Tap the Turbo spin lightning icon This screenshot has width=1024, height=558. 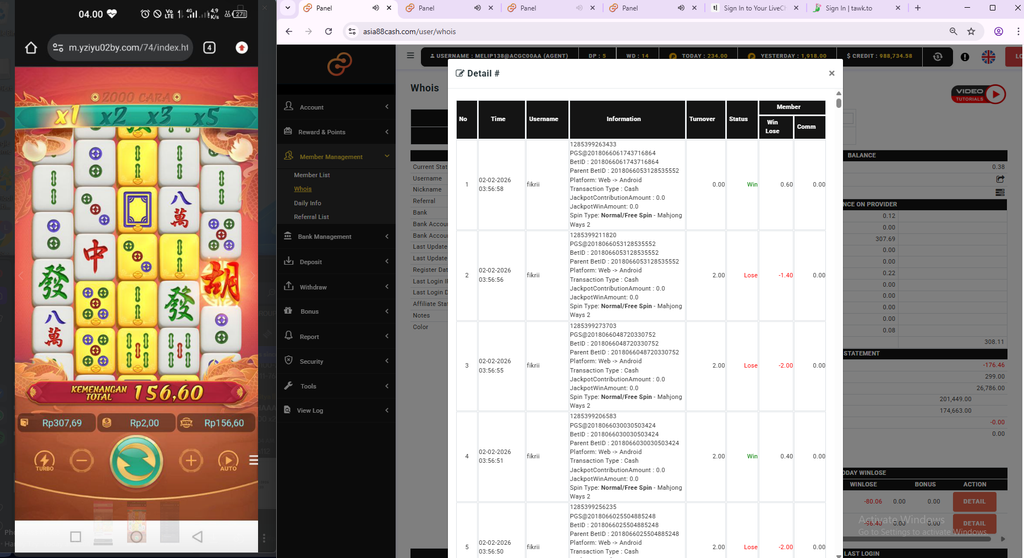tap(44, 461)
